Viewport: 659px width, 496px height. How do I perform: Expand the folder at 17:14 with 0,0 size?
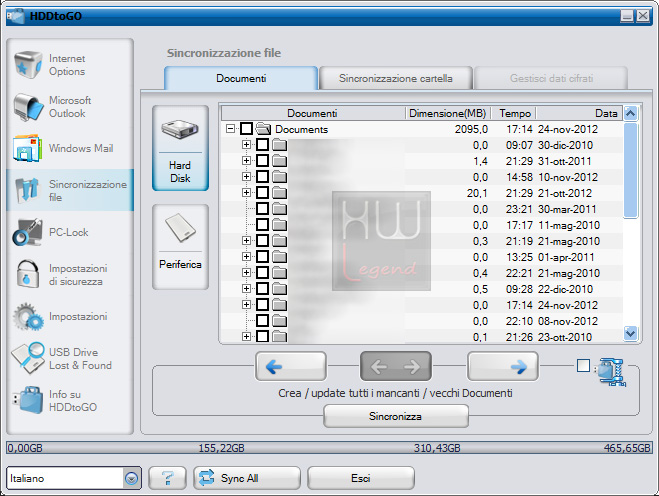pyautogui.click(x=247, y=304)
